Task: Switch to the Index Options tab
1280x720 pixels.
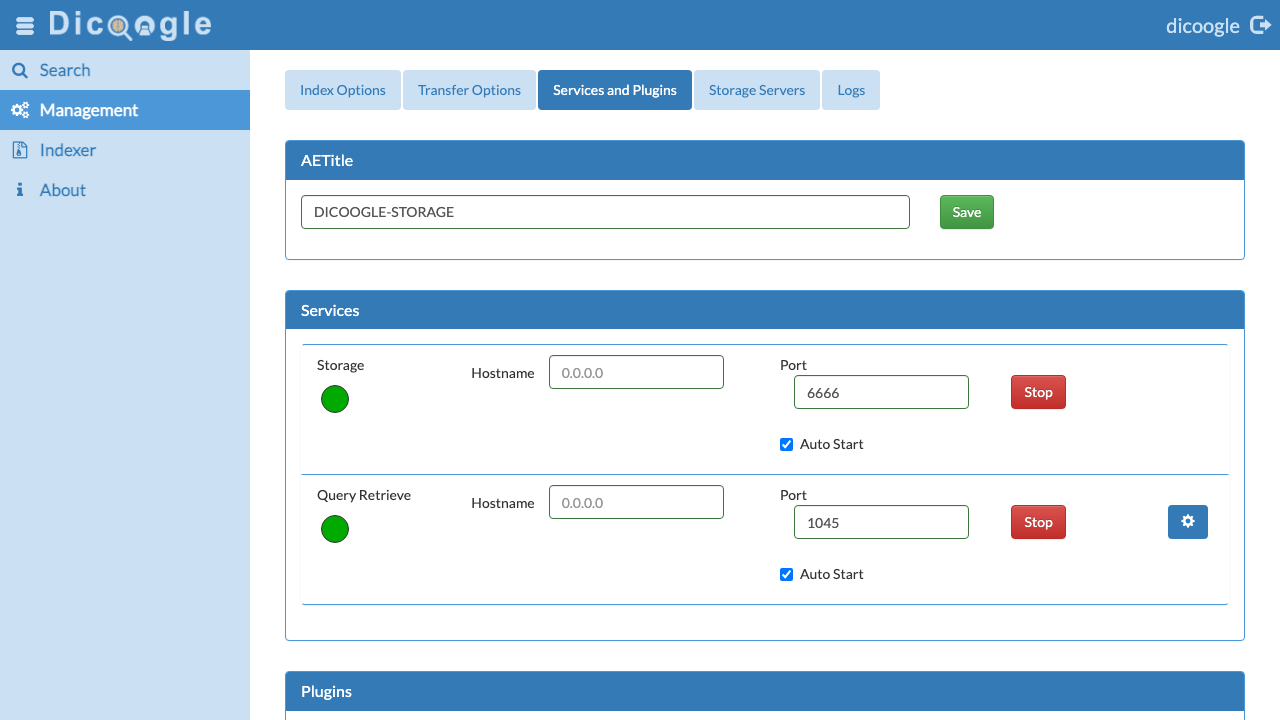Action: (x=343, y=90)
